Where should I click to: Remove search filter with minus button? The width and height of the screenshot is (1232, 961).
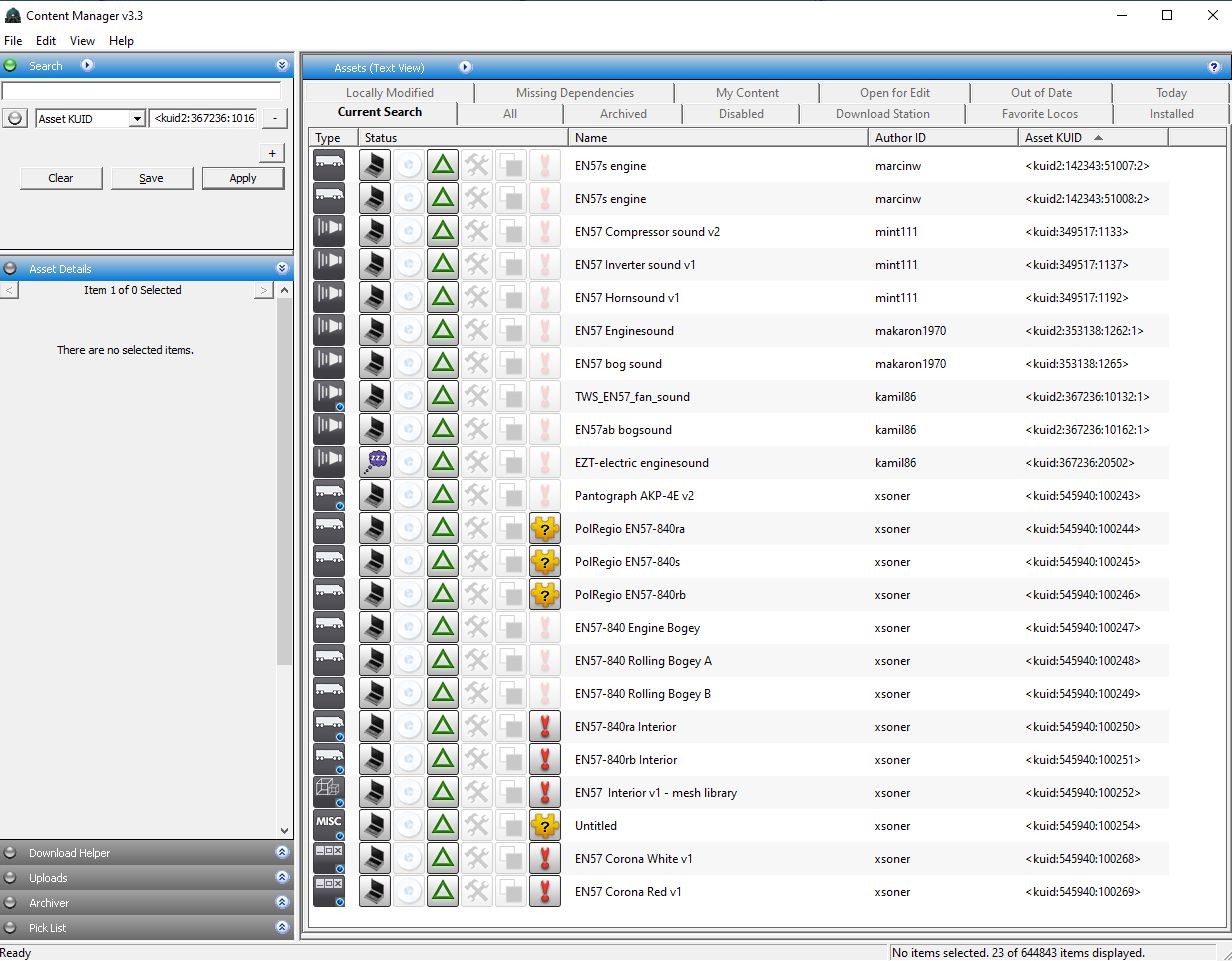(x=273, y=119)
